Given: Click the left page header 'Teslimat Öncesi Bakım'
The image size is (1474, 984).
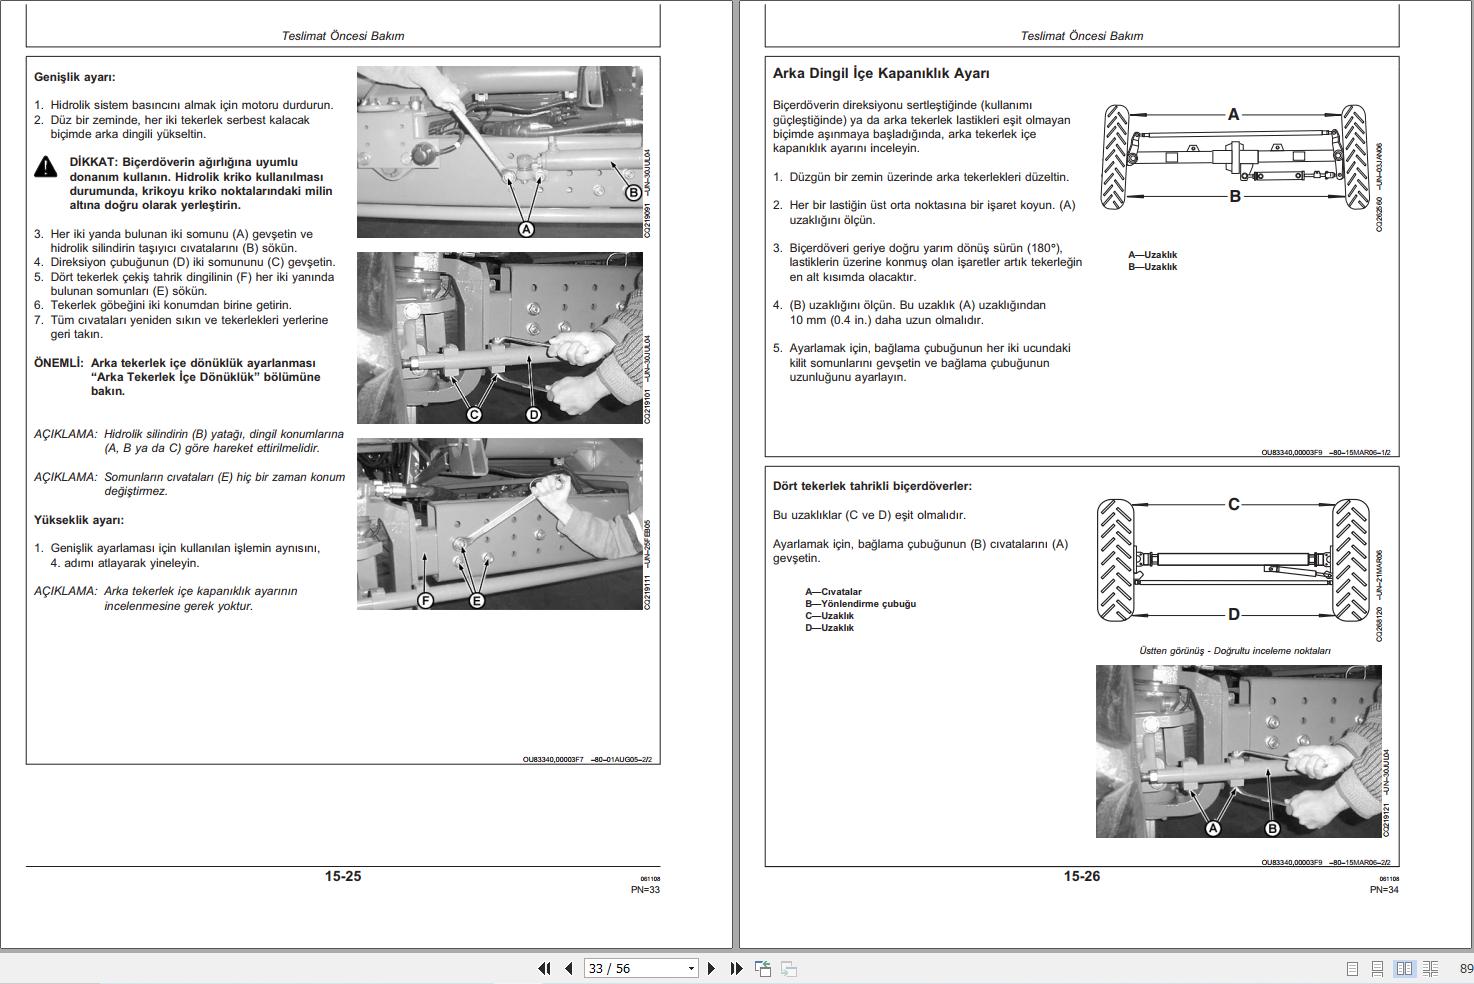Looking at the screenshot, I should coord(343,36).
